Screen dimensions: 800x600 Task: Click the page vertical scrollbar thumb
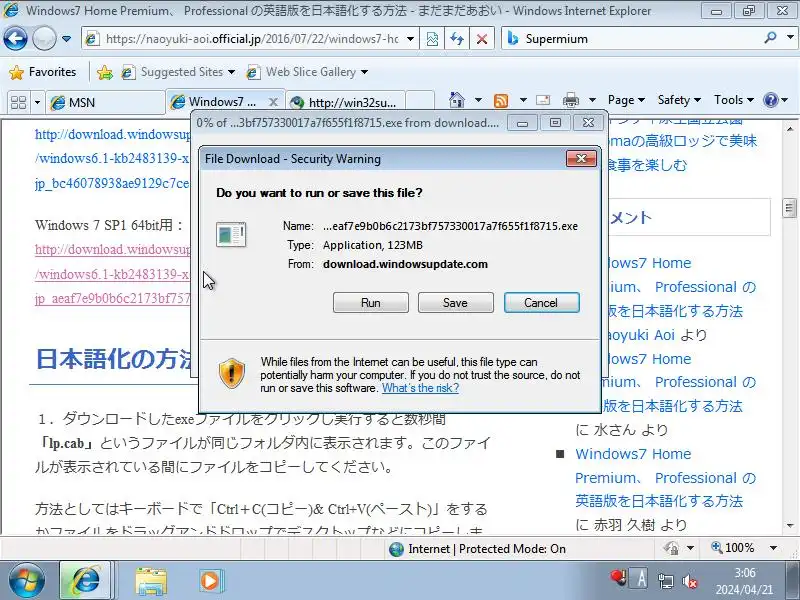[x=789, y=208]
